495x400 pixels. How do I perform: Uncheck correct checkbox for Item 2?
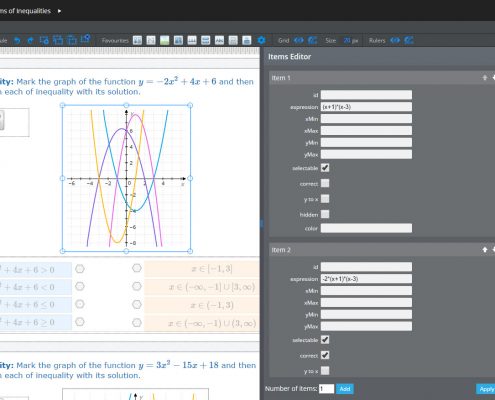tap(325, 355)
